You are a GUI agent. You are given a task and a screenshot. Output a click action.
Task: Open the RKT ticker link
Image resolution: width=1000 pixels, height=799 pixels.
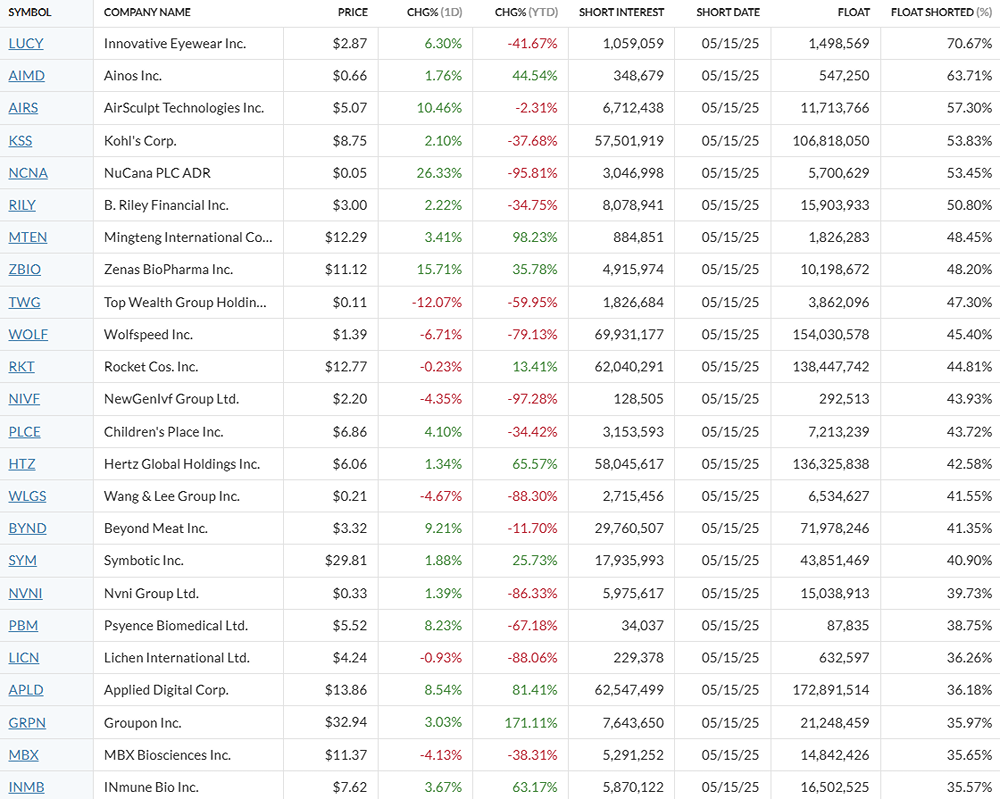coord(21,367)
